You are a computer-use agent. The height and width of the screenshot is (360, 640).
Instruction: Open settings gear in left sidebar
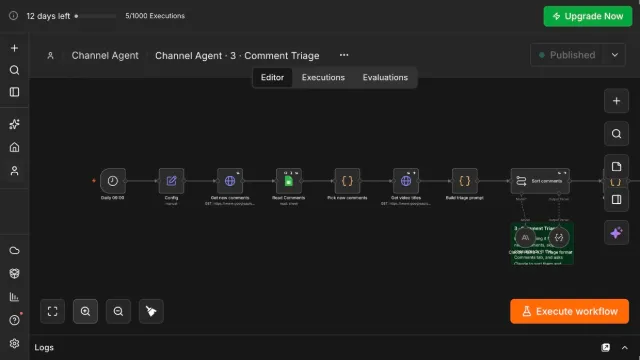(14, 343)
